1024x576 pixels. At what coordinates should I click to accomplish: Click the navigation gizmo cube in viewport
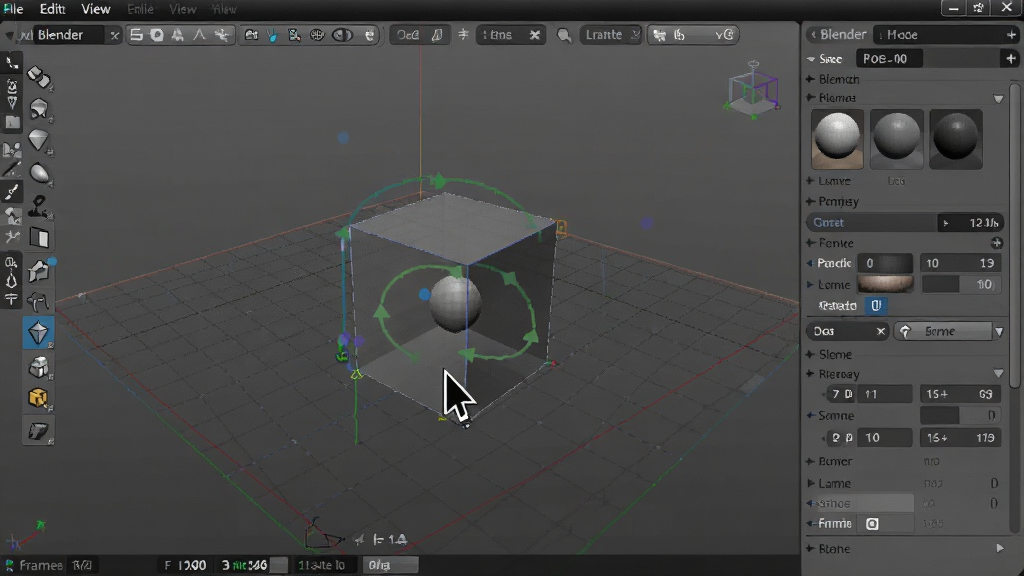(x=752, y=91)
